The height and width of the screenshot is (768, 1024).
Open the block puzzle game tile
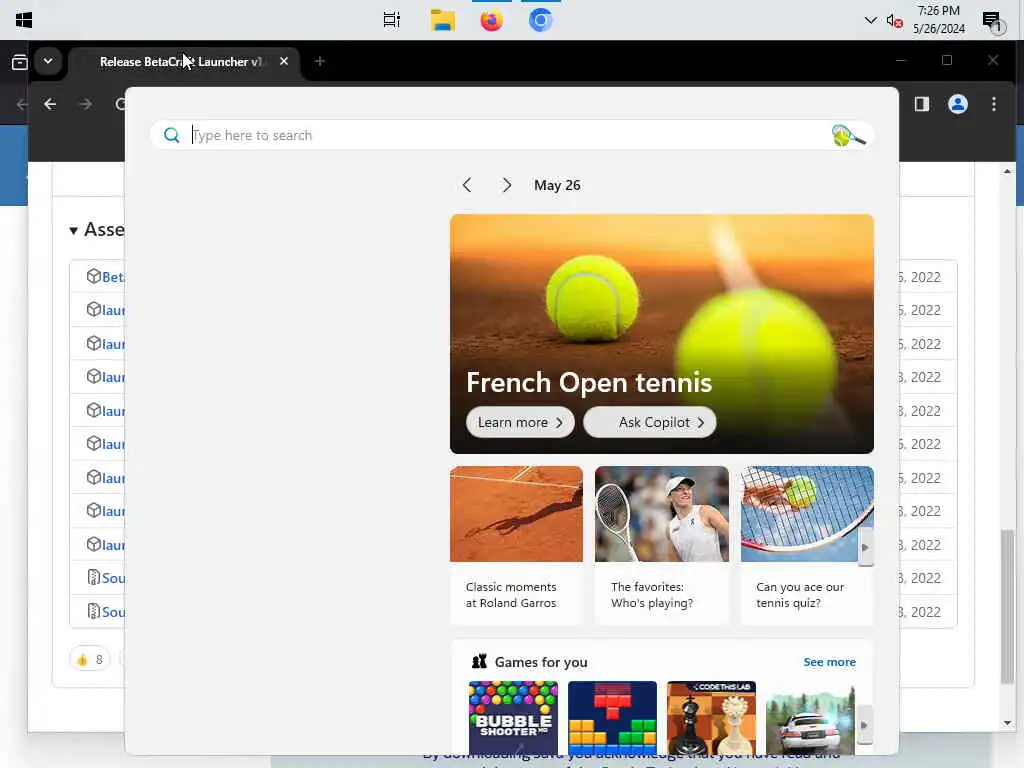(x=612, y=718)
